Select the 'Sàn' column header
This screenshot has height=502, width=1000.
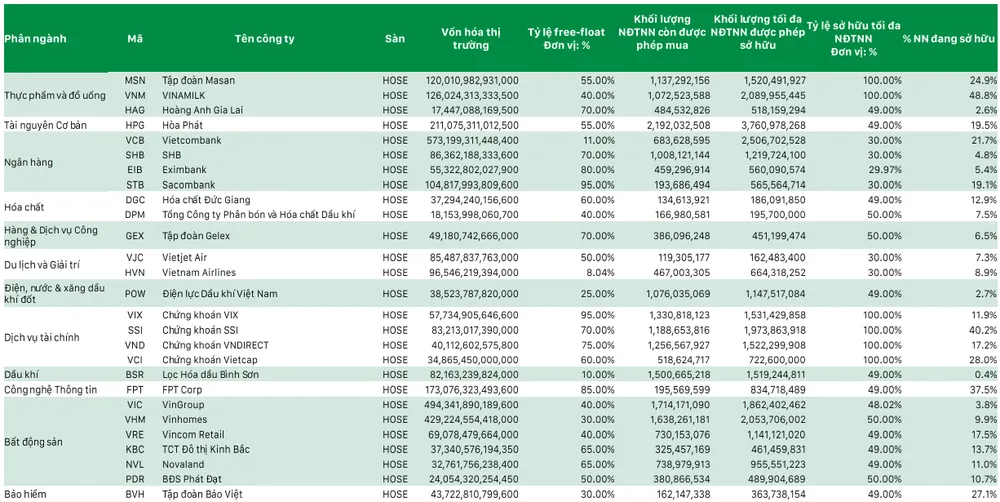(395, 39)
